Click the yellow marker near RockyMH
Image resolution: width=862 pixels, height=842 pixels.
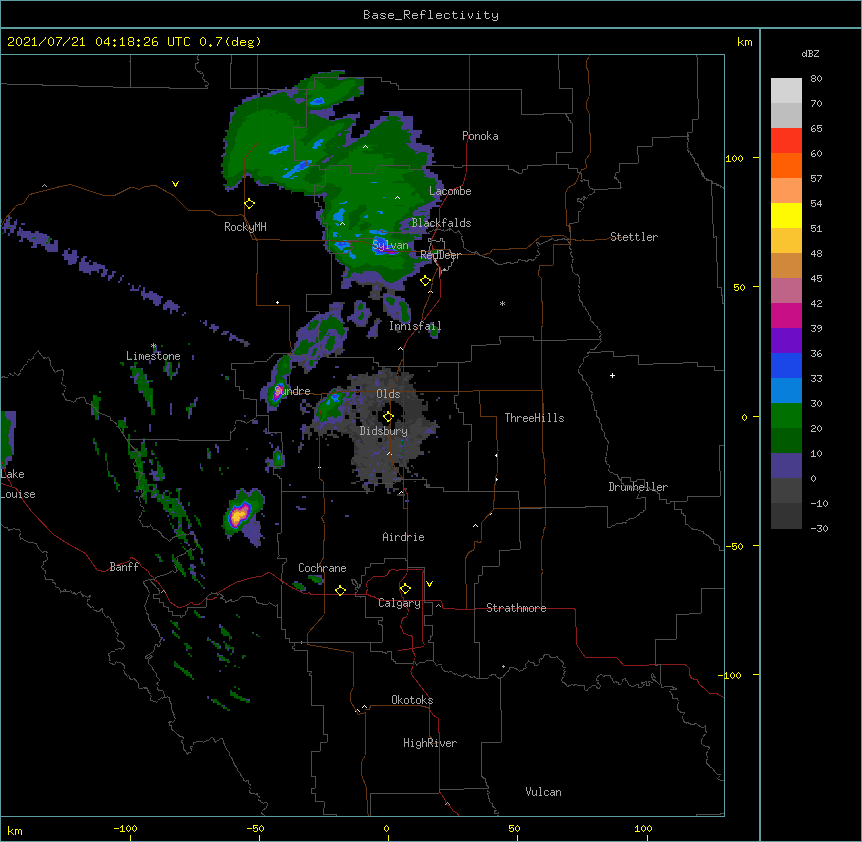(x=250, y=204)
